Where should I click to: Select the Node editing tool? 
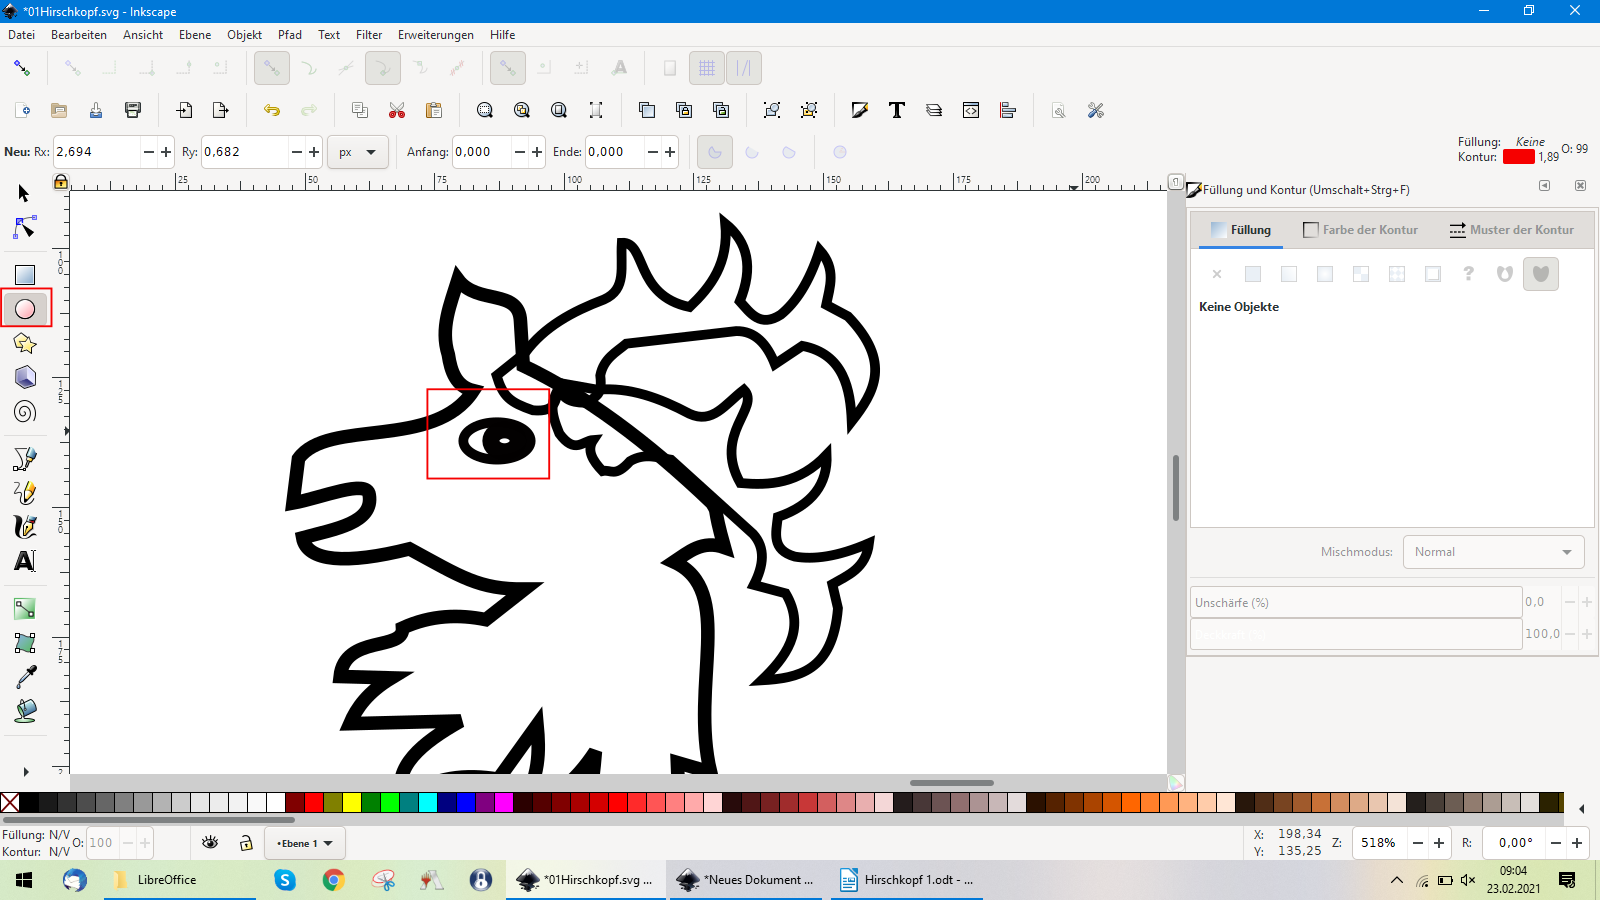tap(25, 228)
